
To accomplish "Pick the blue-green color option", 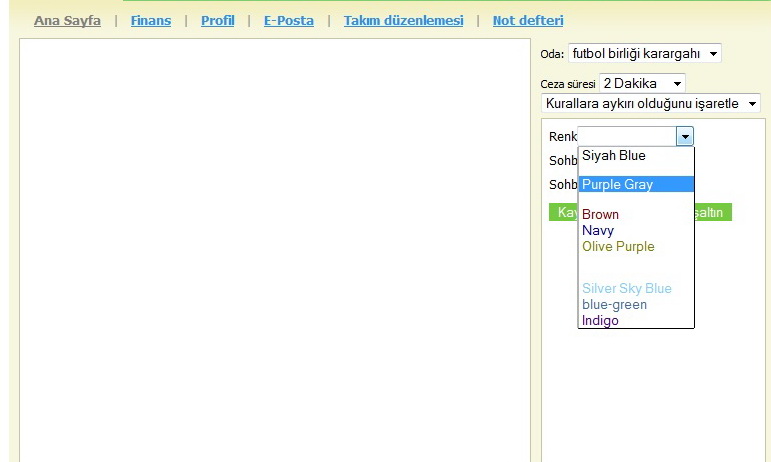I will [614, 304].
